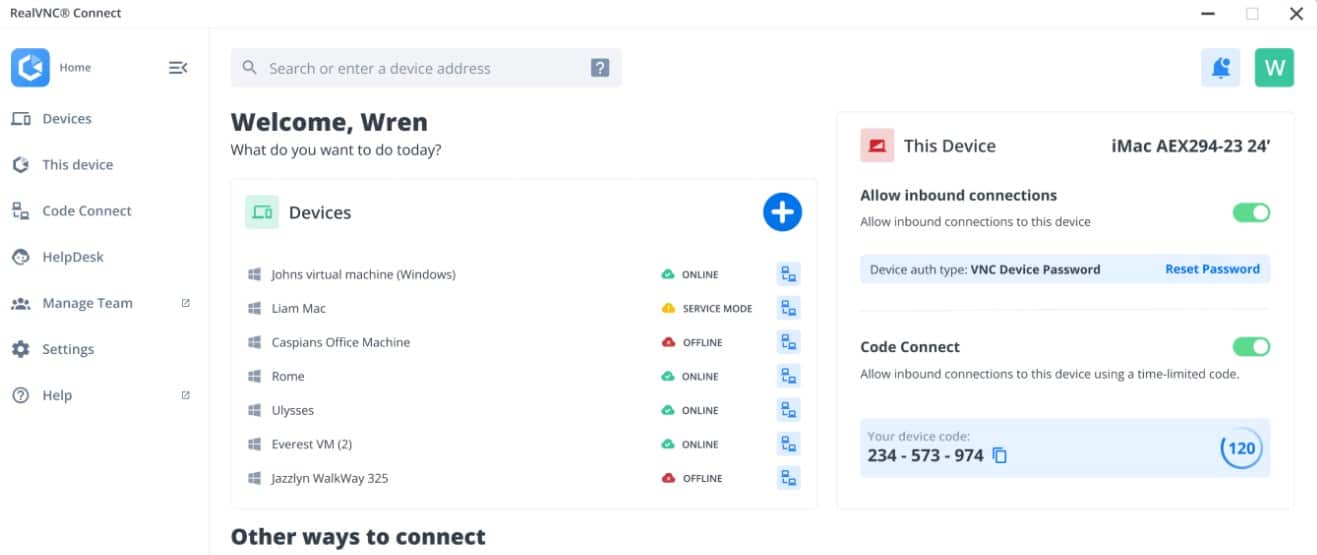The width and height of the screenshot is (1317, 555).
Task: Click the SERVICE MODE status label
Action: pyautogui.click(x=717, y=309)
